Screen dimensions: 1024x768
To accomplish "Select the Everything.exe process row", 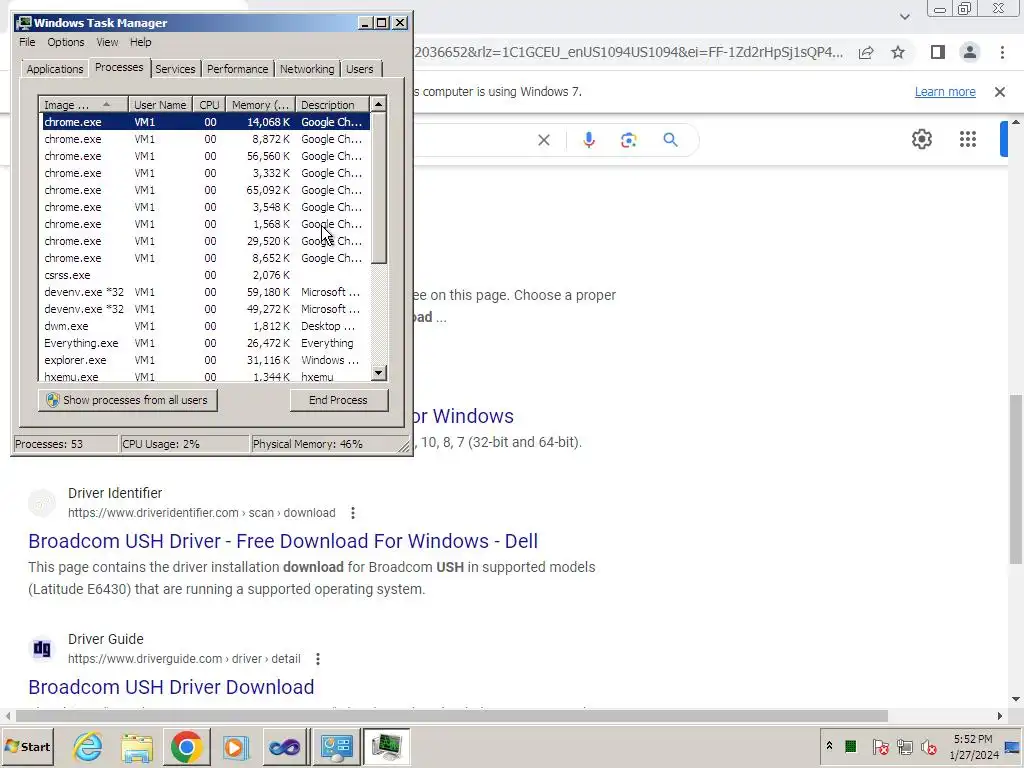I will tap(206, 344).
